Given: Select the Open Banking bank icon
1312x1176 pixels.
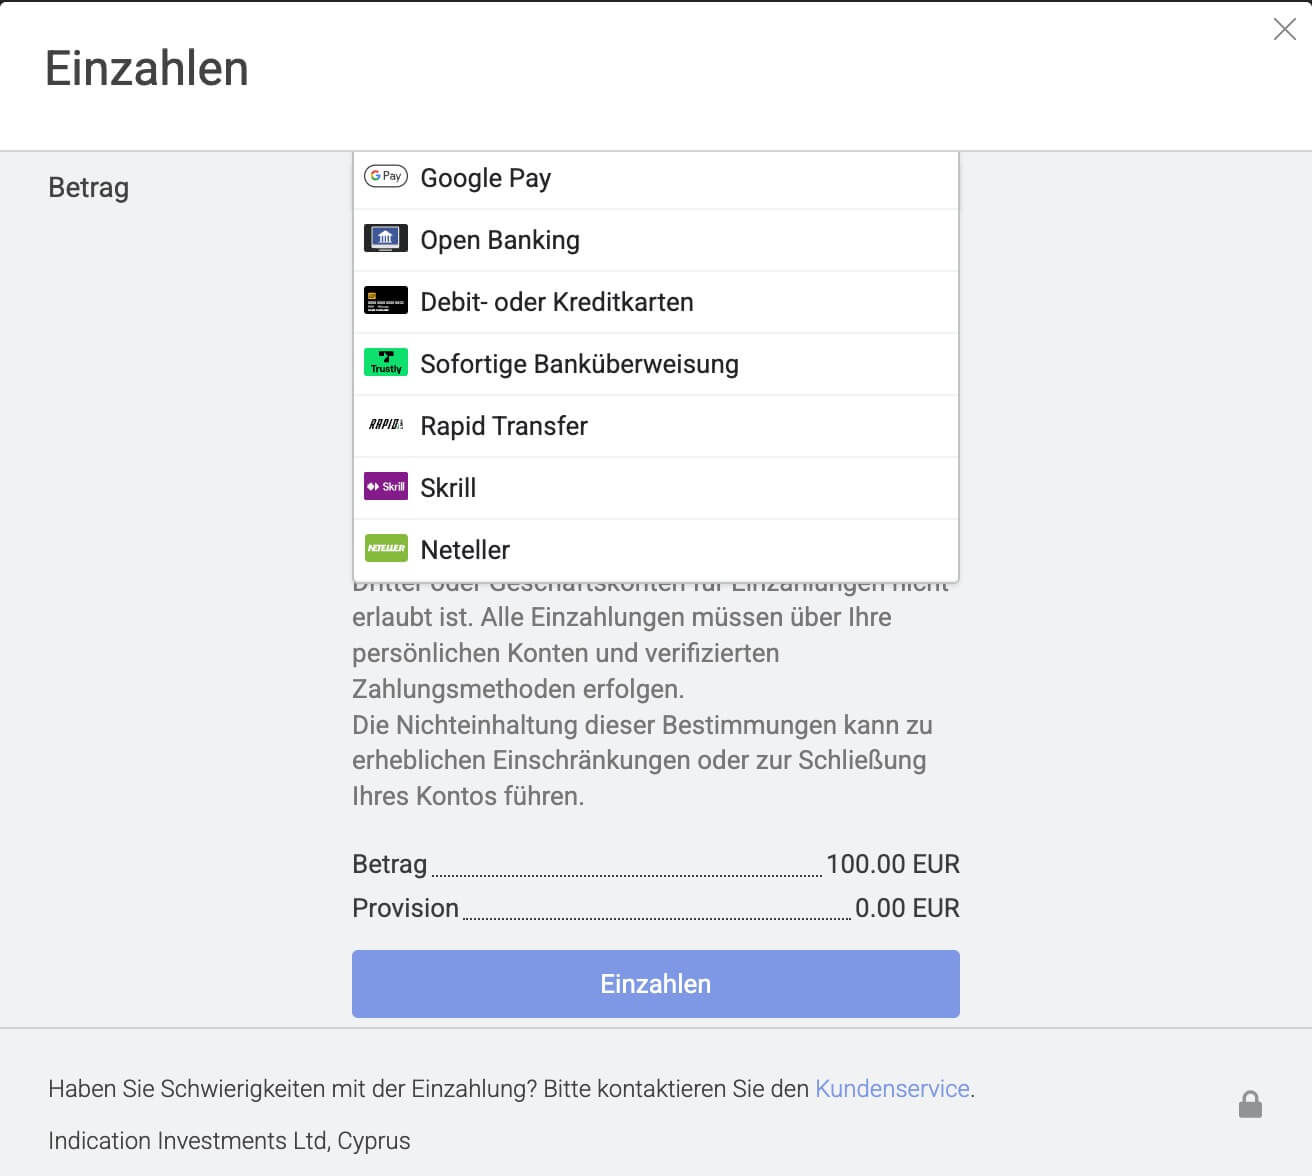Looking at the screenshot, I should click(x=385, y=238).
